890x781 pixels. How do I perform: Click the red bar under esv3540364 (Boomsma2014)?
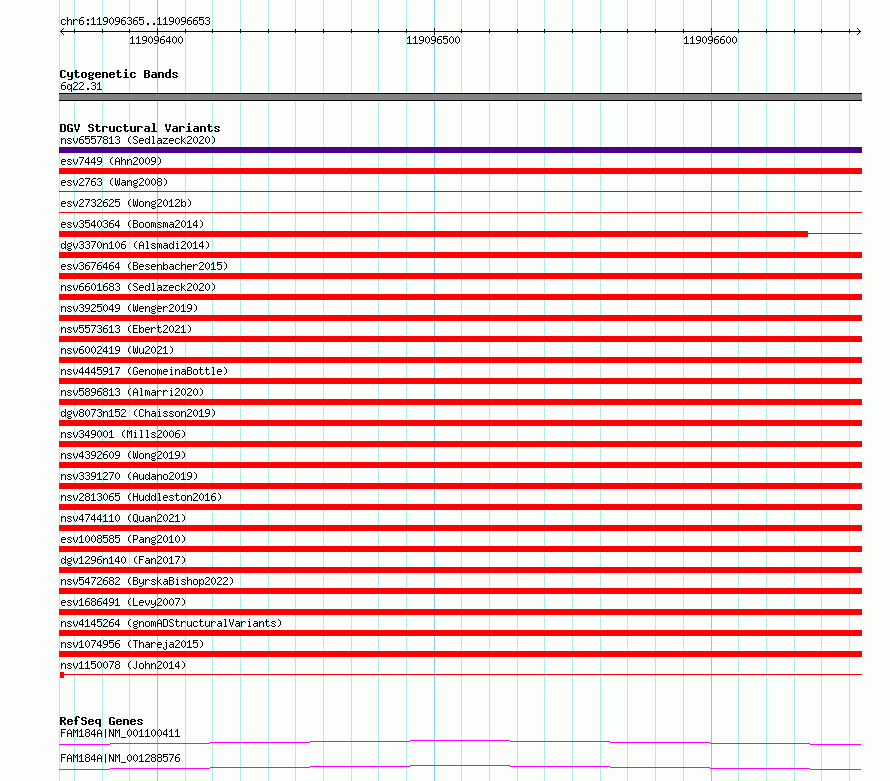pos(434,234)
